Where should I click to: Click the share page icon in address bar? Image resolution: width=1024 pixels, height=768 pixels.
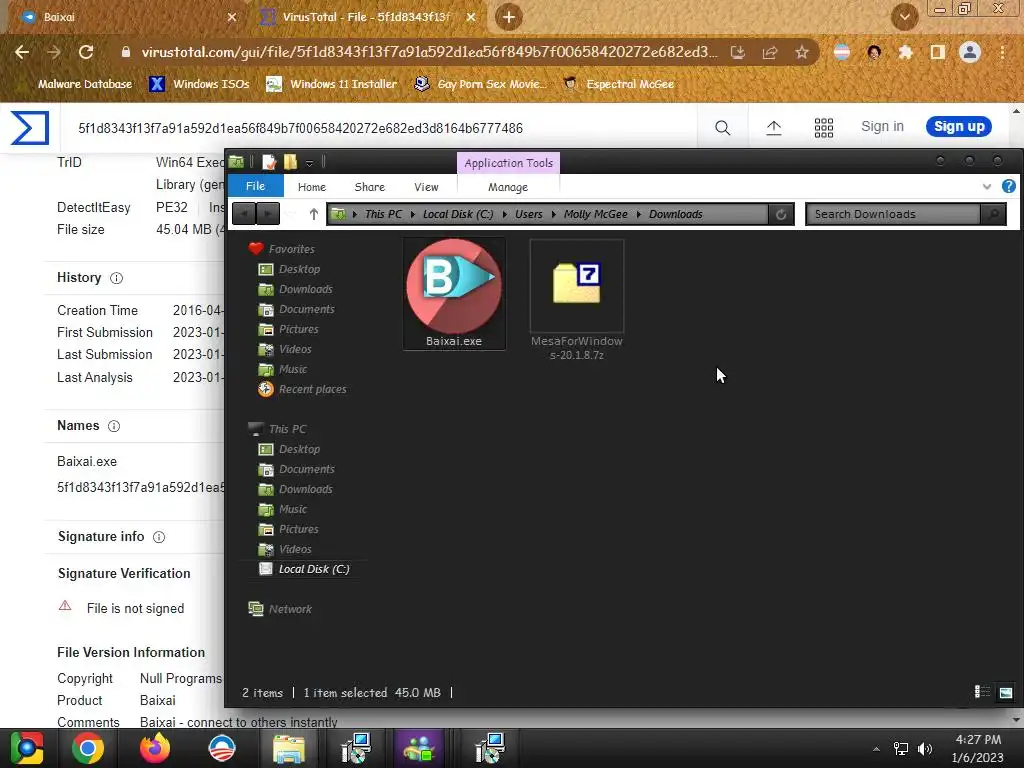point(770,52)
